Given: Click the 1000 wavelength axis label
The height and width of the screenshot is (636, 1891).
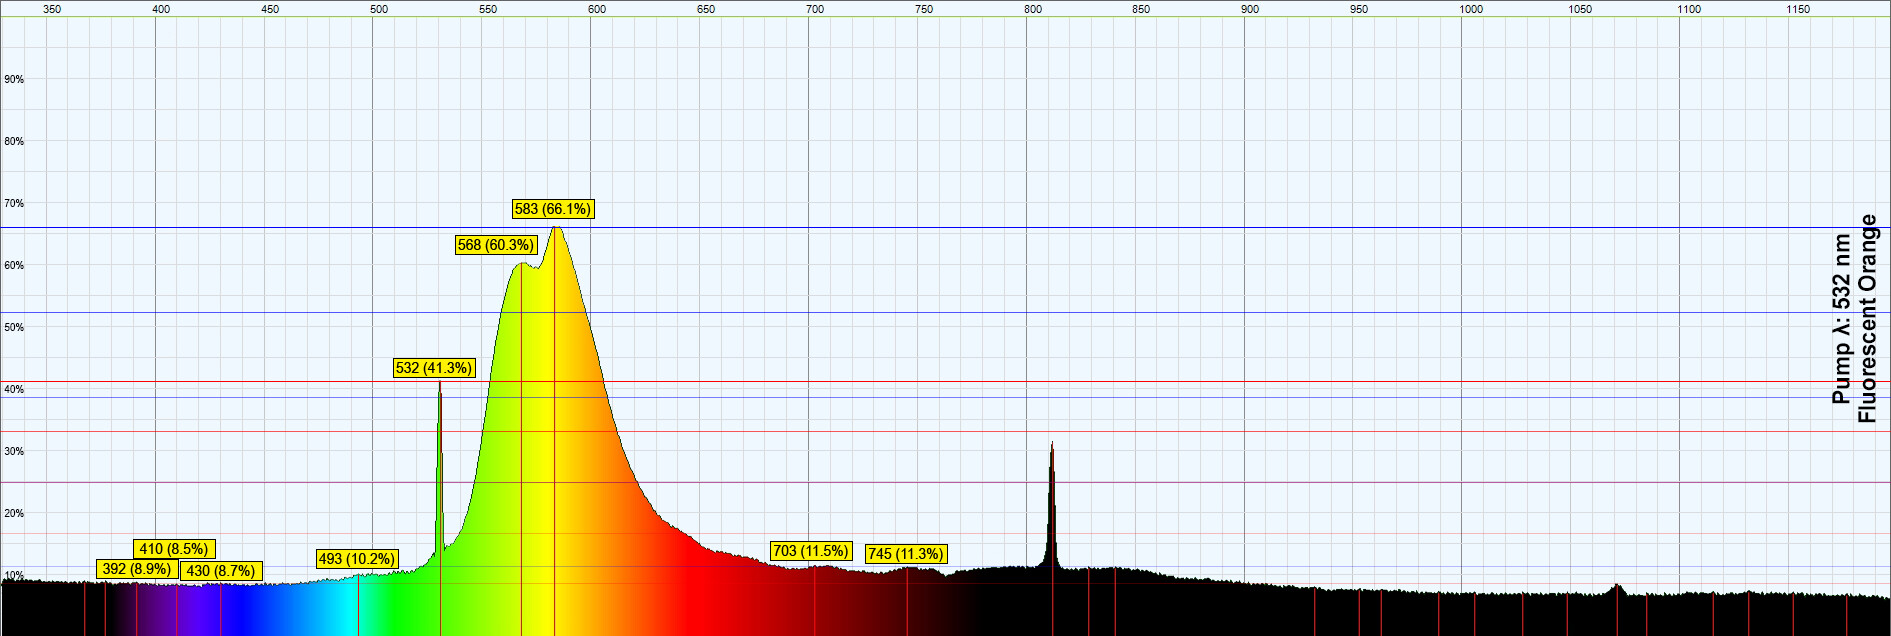Looking at the screenshot, I should tap(1471, 9).
